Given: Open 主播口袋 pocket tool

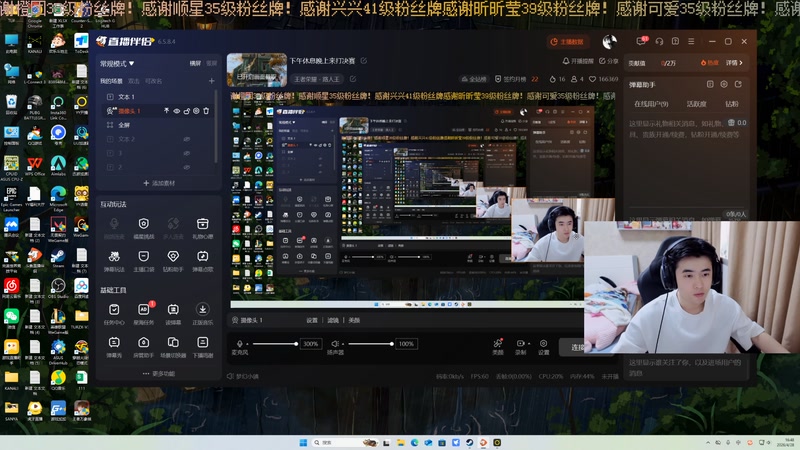Looking at the screenshot, I should 143,260.
